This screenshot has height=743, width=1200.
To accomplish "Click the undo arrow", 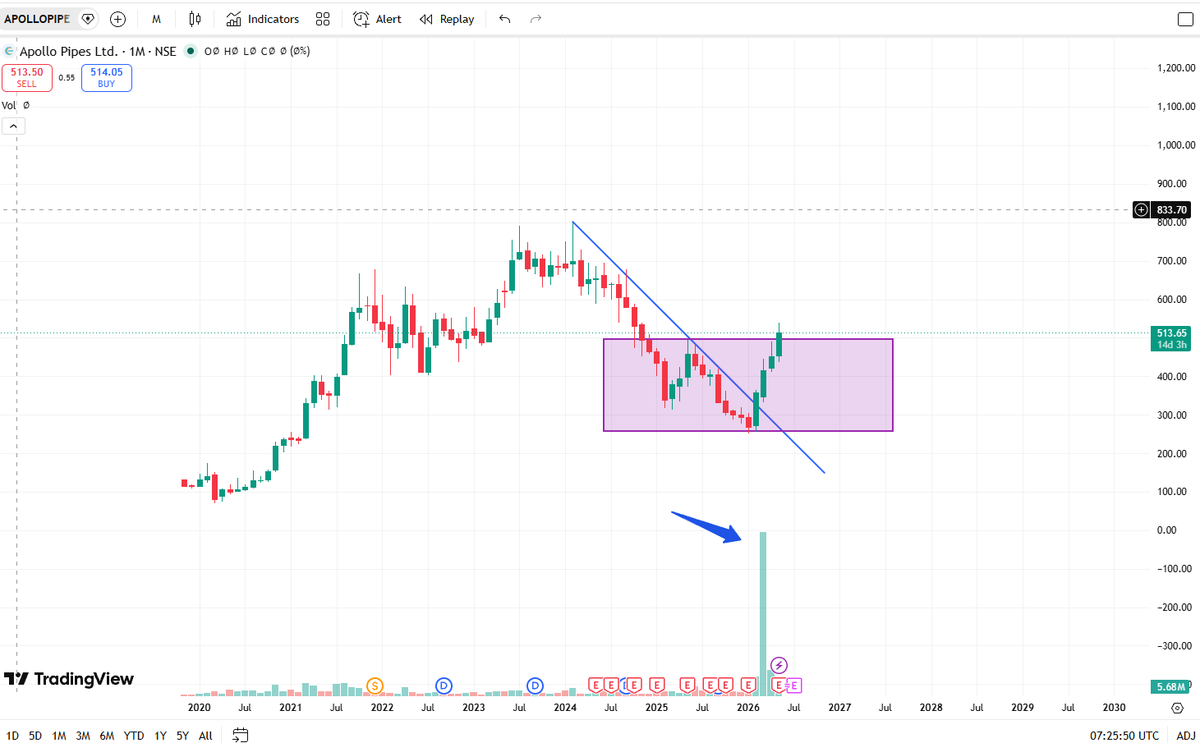I will 504,19.
